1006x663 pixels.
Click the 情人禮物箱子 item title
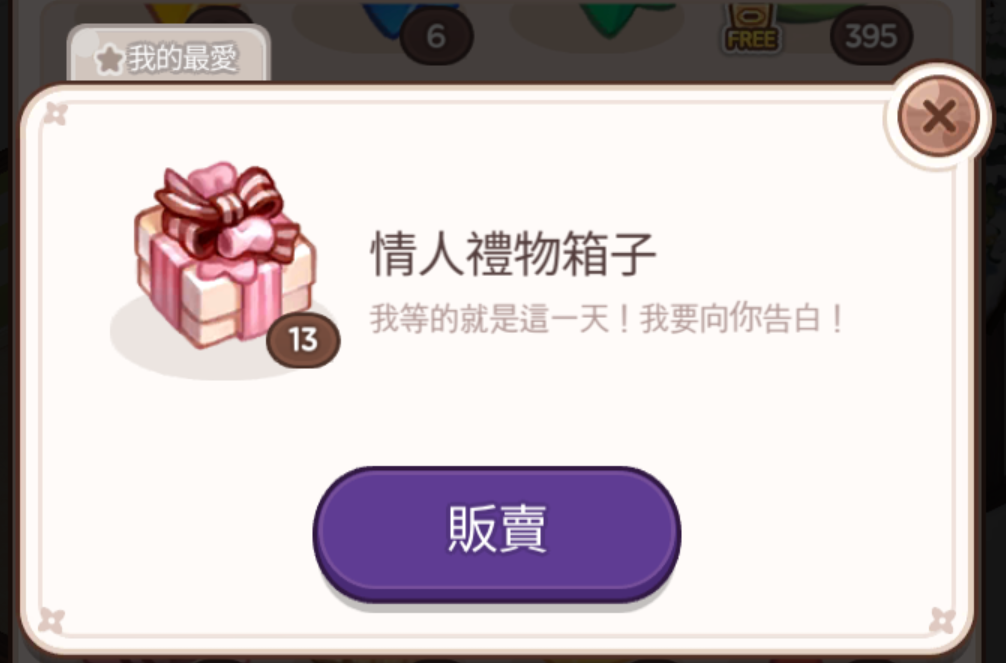click(x=513, y=254)
